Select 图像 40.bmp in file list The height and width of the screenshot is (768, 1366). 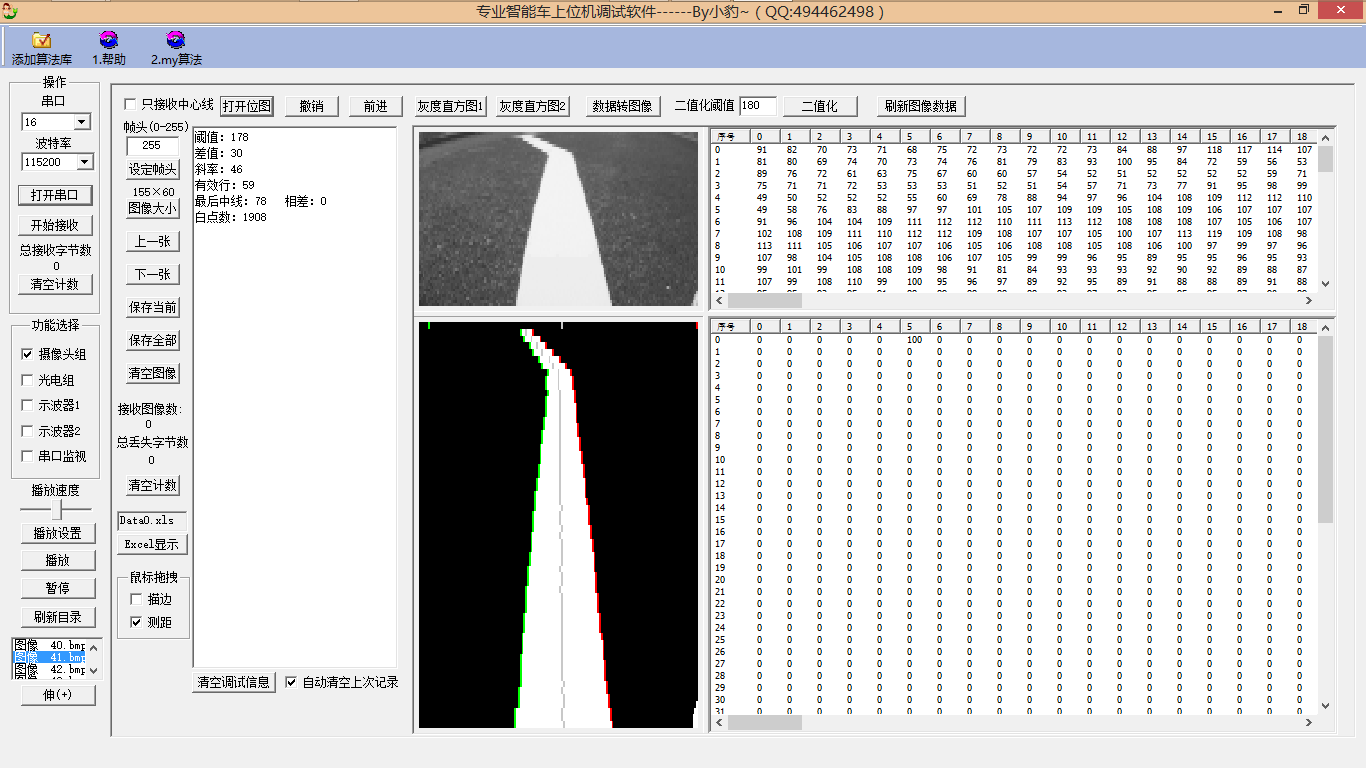coord(50,645)
